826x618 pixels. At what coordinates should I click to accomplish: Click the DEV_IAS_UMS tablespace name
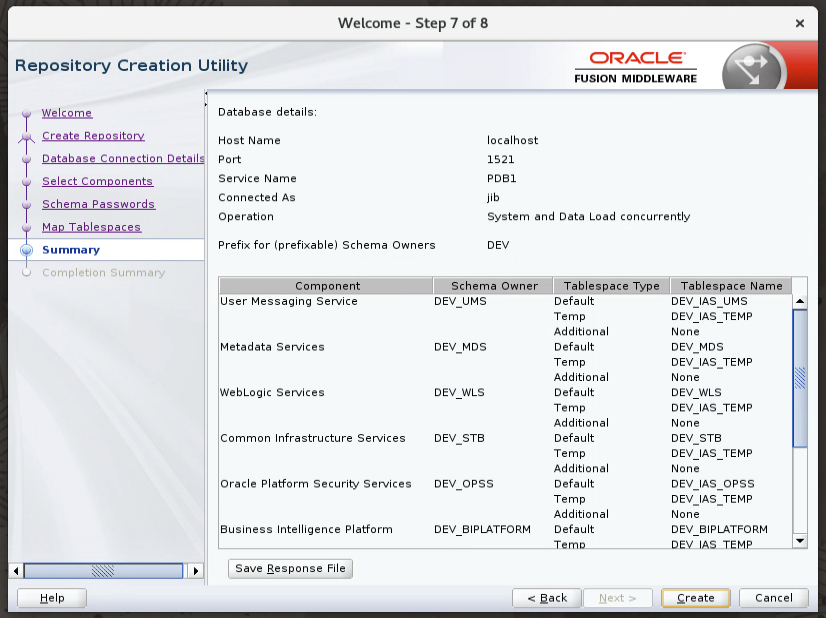click(709, 301)
